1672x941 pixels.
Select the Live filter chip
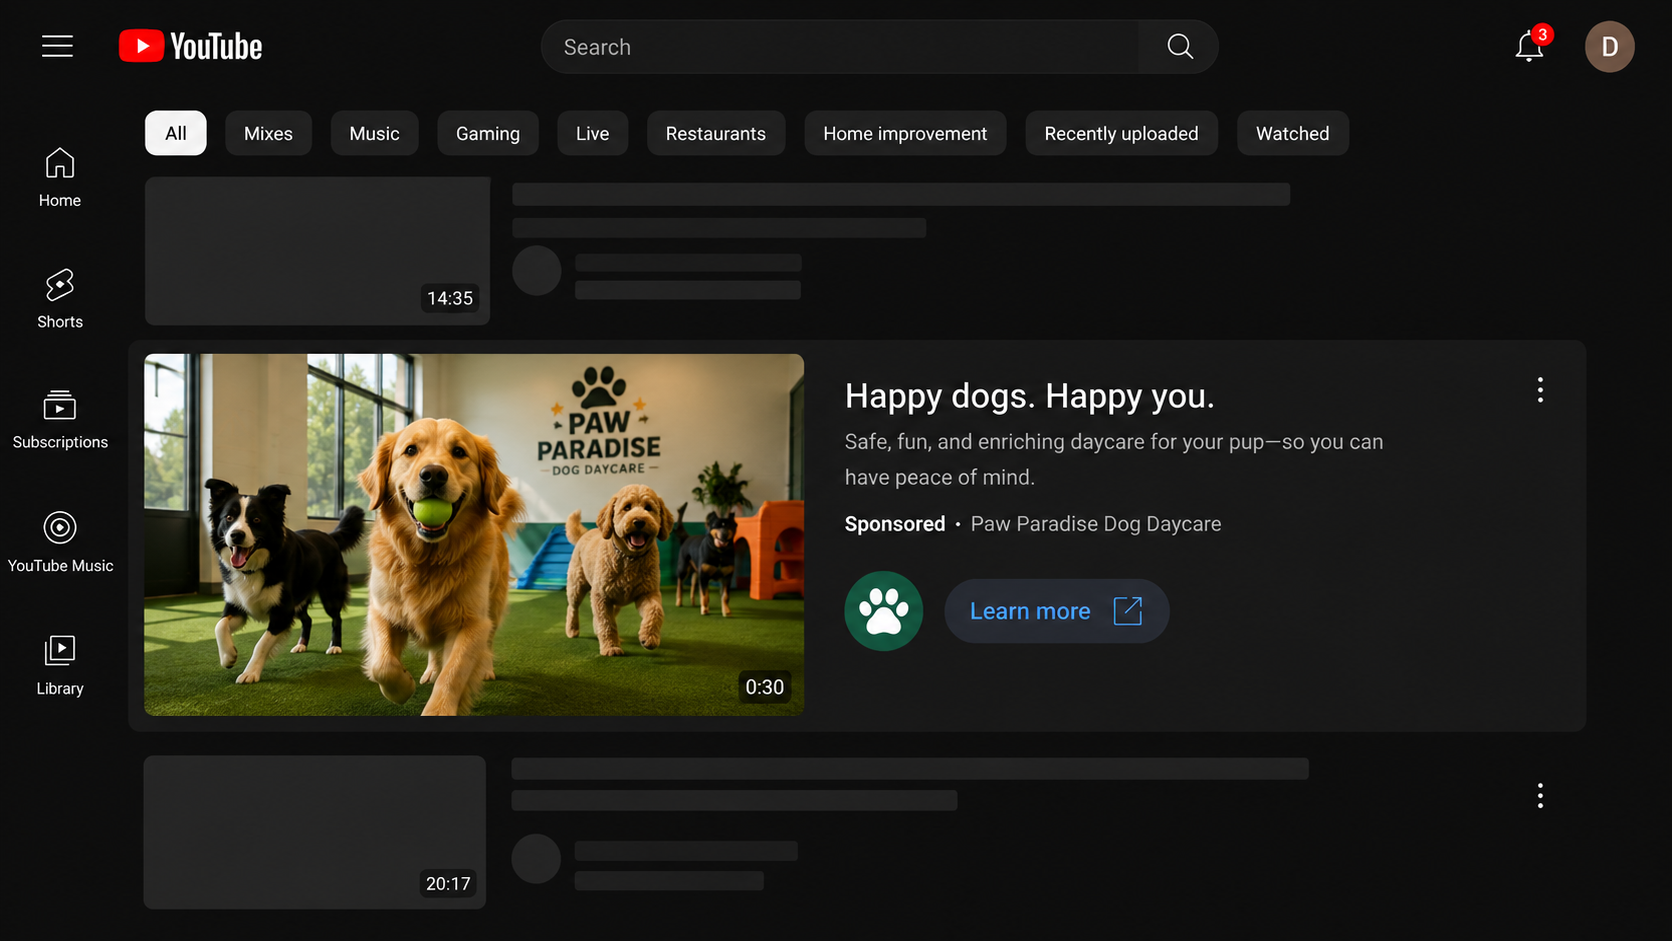point(592,133)
